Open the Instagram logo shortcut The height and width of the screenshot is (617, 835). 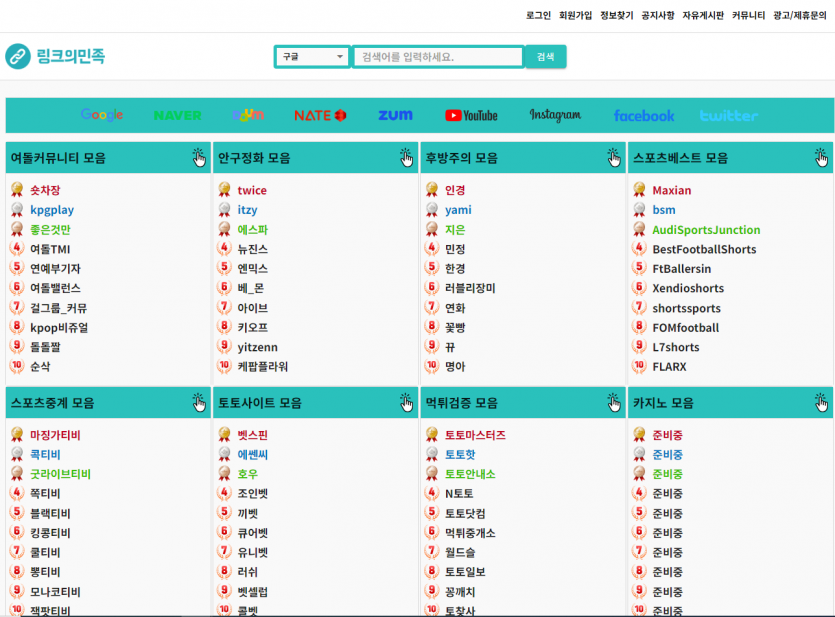pos(555,115)
